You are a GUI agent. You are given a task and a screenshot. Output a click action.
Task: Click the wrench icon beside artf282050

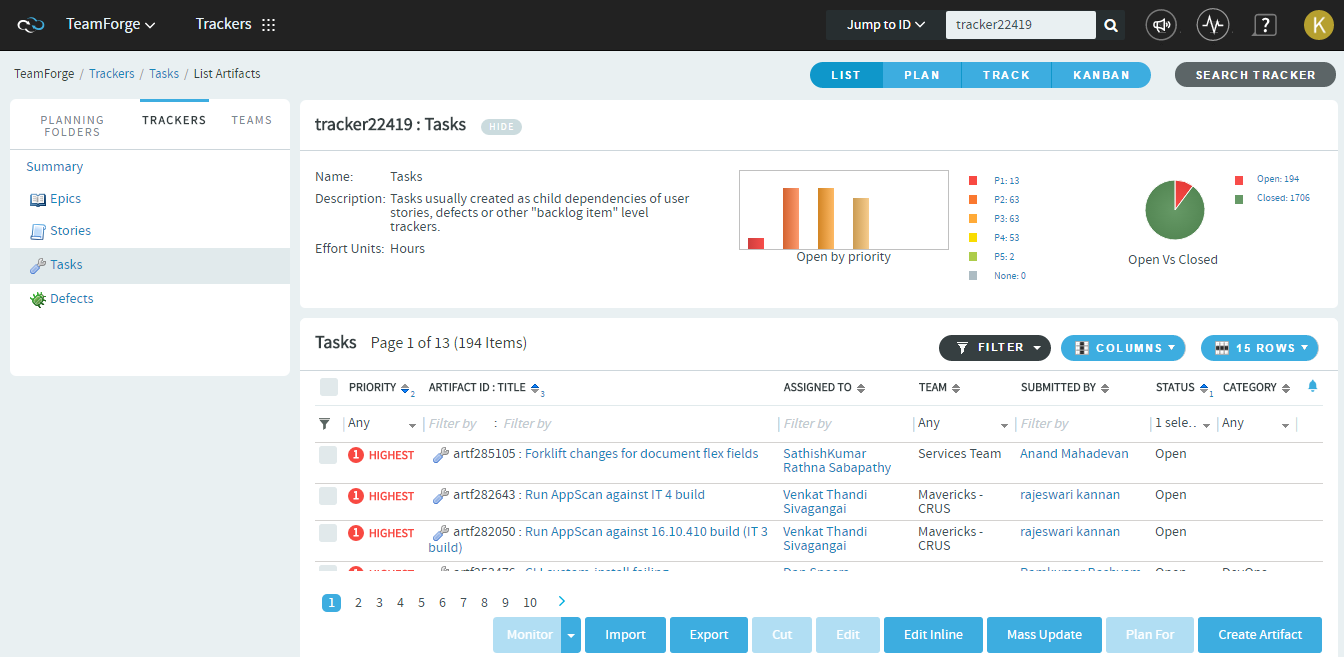(440, 533)
